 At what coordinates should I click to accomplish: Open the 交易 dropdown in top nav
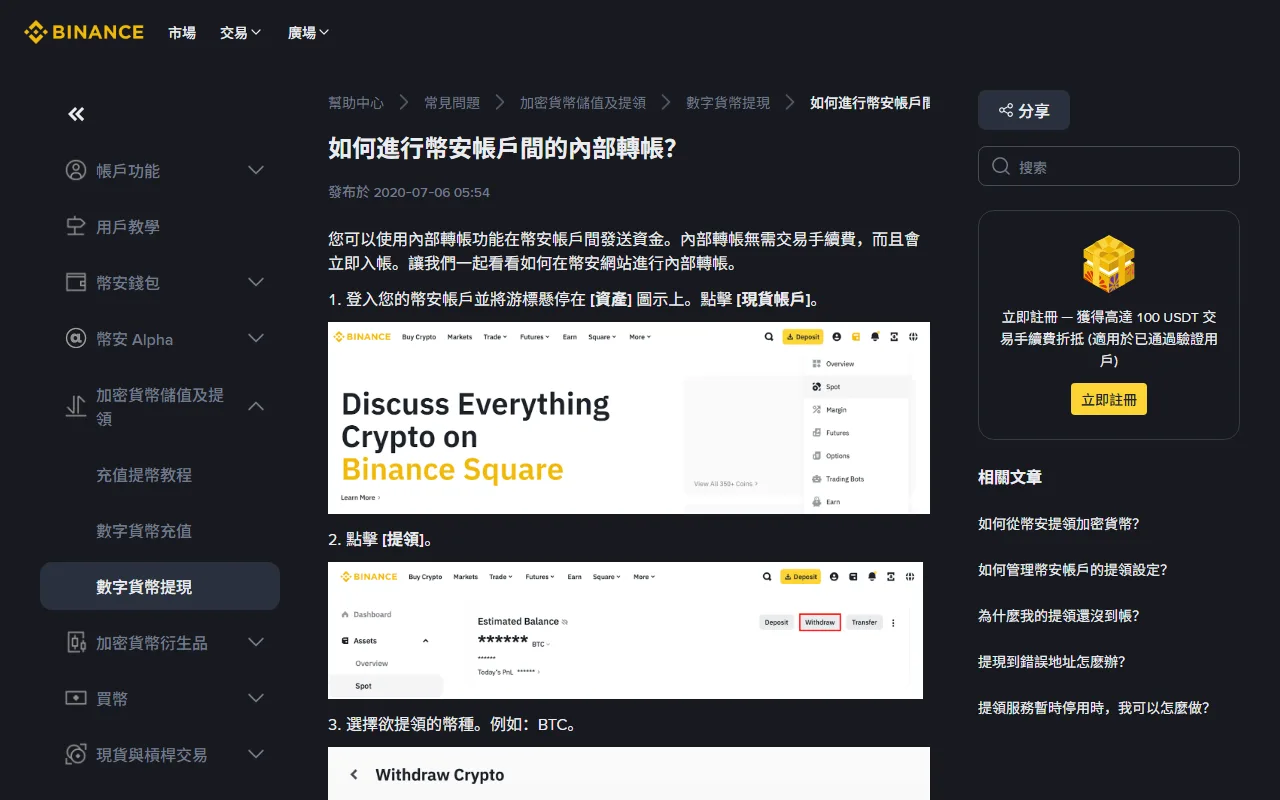(x=241, y=32)
